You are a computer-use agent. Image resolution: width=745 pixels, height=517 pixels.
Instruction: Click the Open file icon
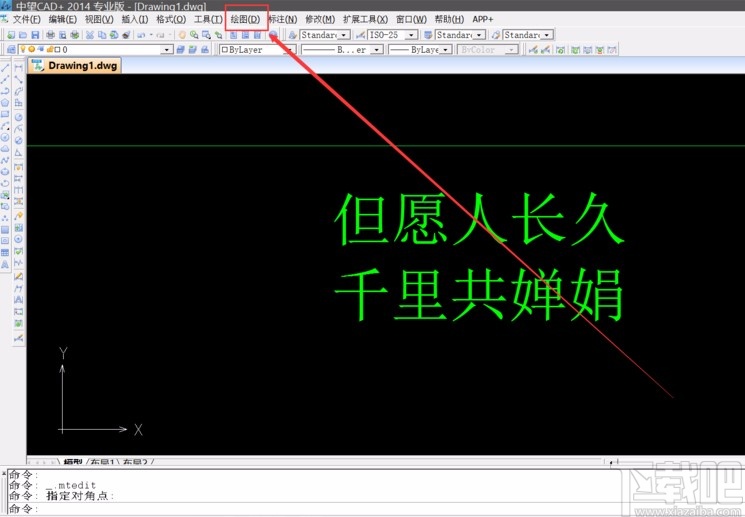coord(23,35)
